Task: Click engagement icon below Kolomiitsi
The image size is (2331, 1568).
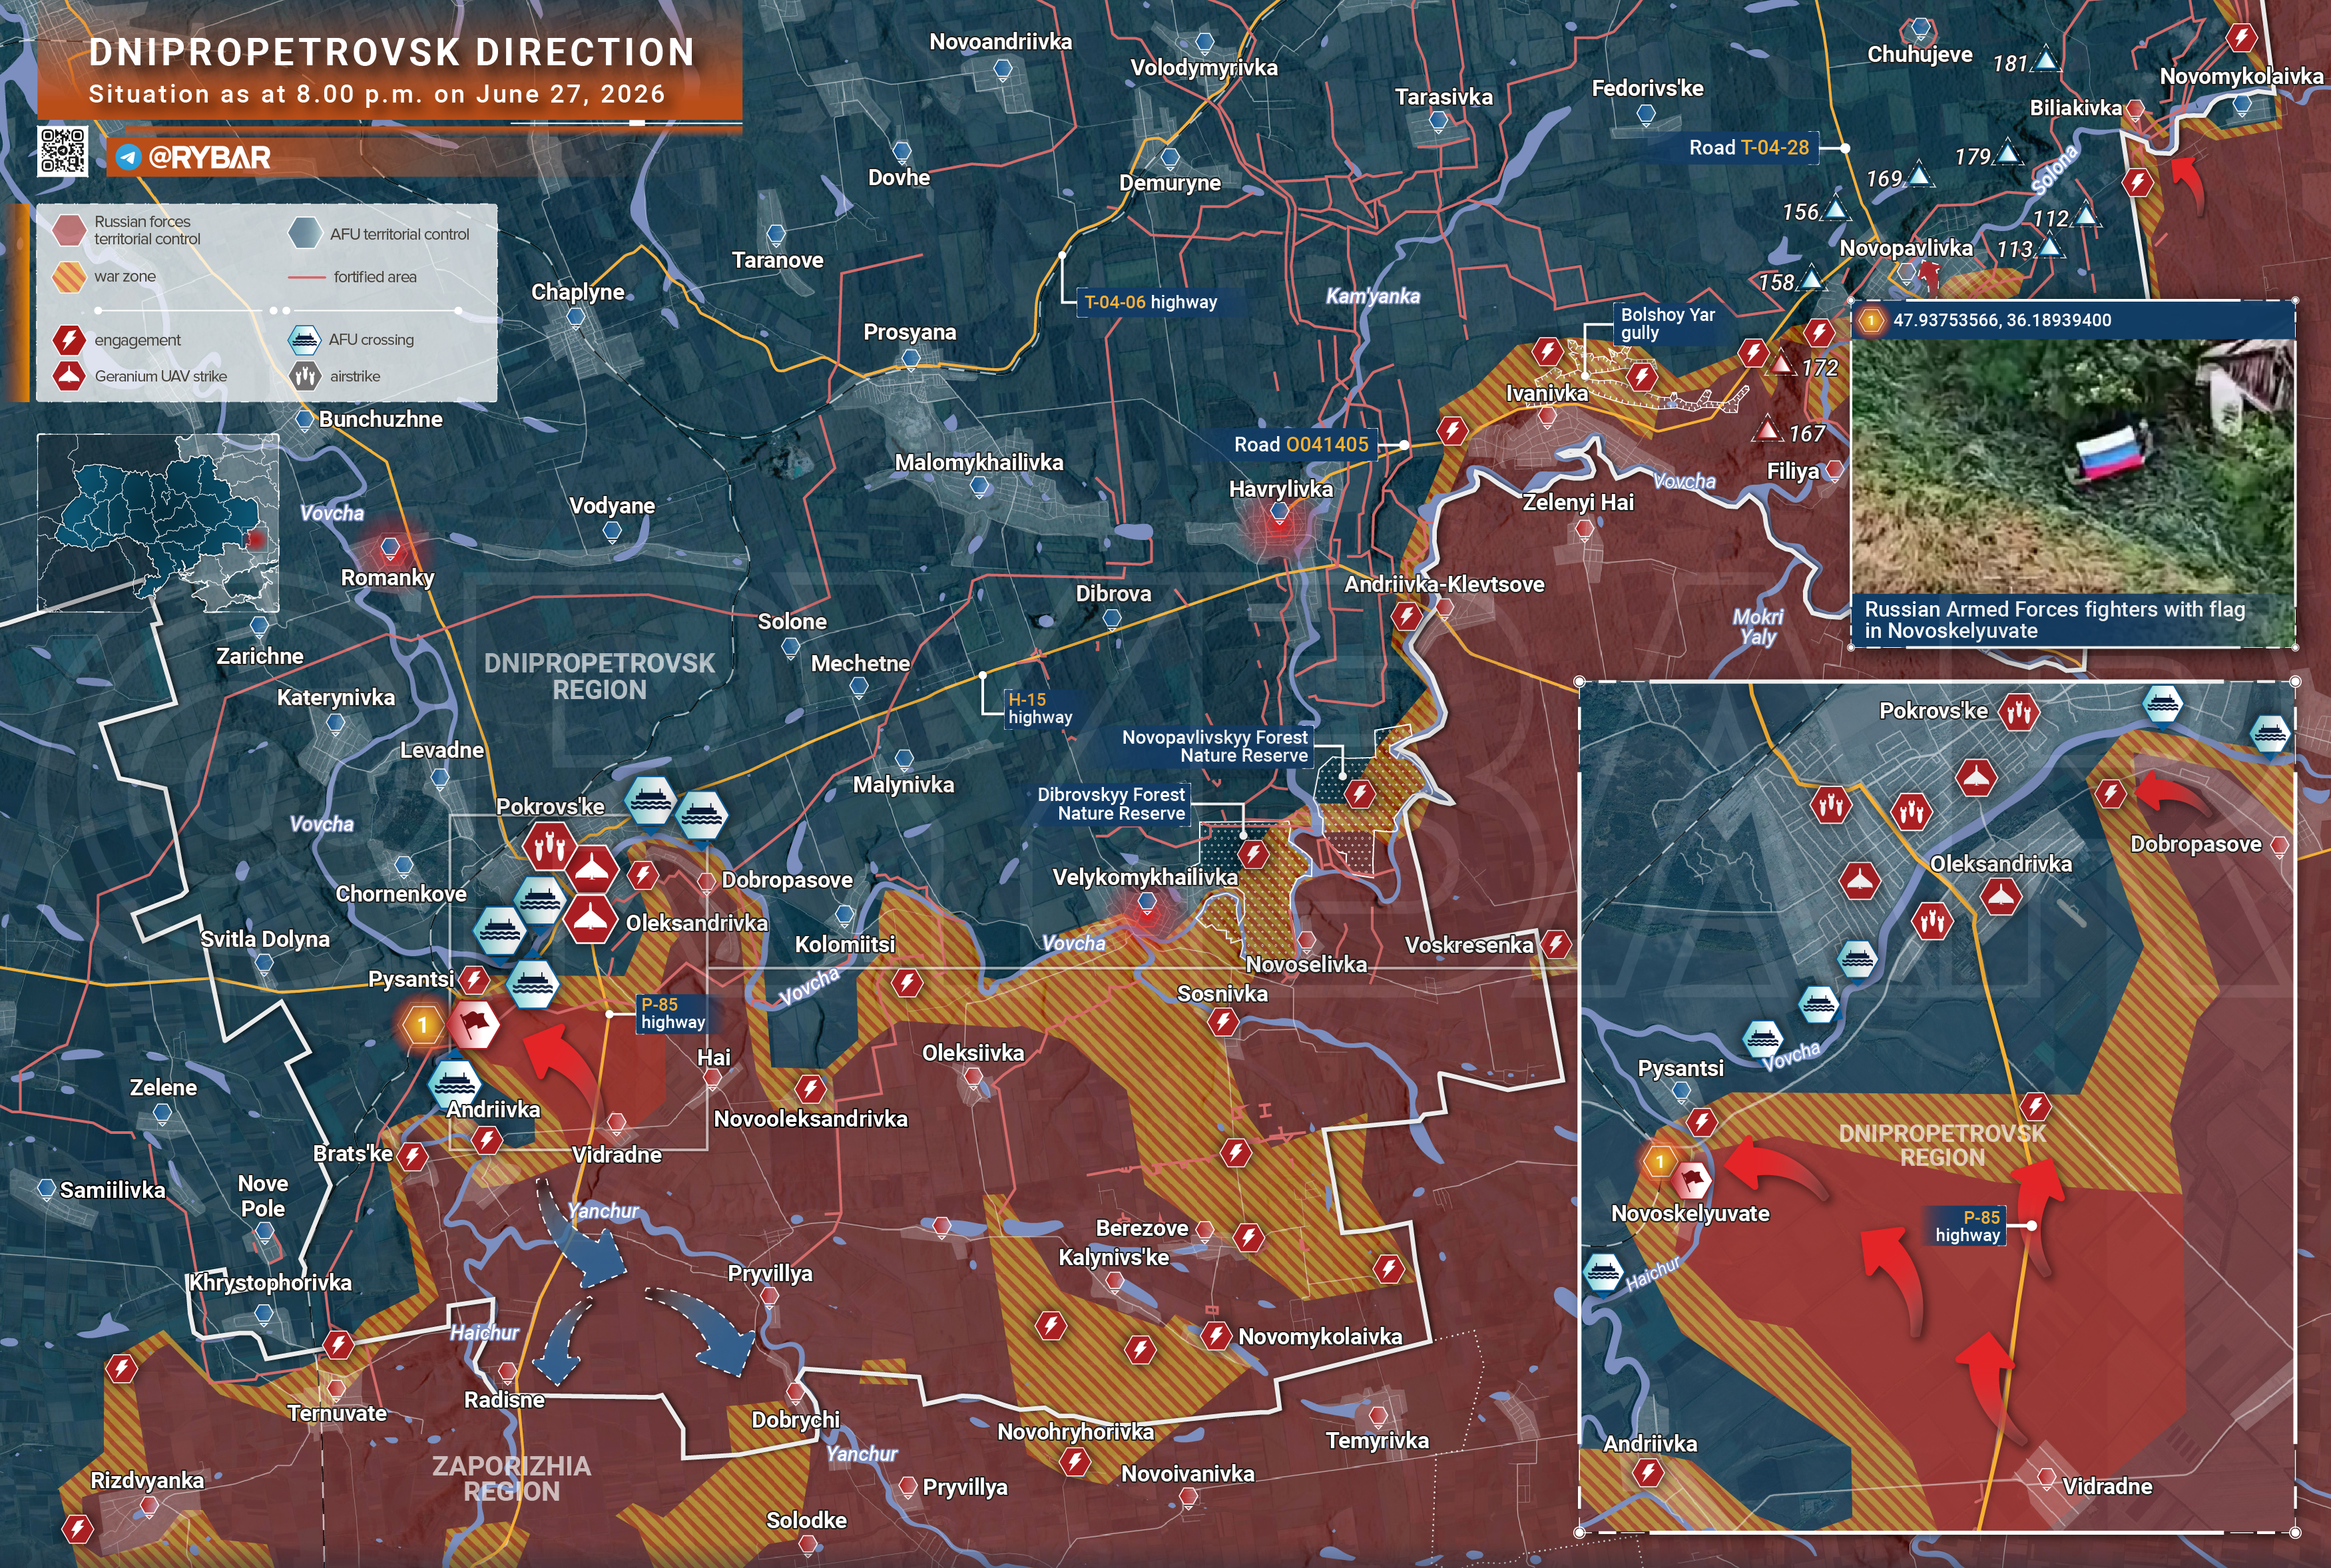Action: [x=908, y=983]
